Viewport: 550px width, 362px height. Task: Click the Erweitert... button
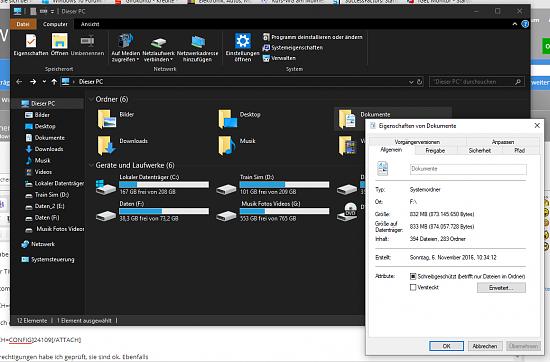click(501, 288)
